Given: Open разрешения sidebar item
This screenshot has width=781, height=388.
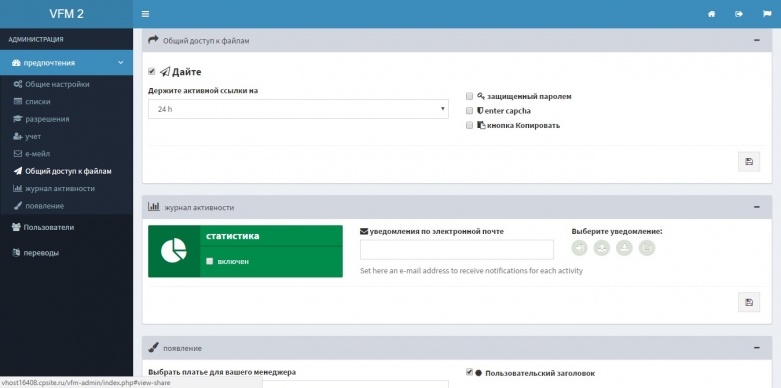Looking at the screenshot, I should [47, 119].
